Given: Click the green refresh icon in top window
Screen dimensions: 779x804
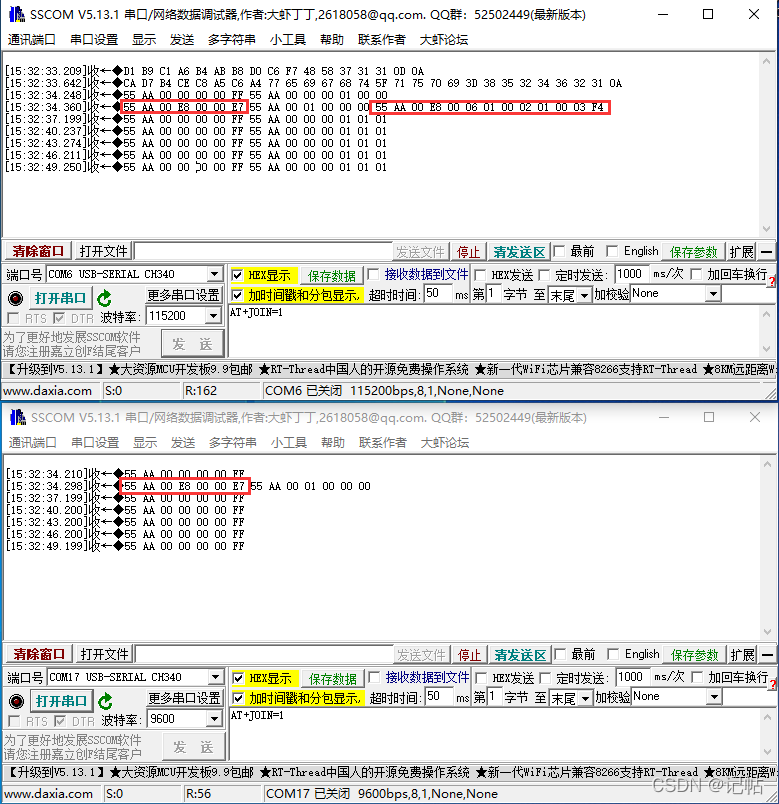Looking at the screenshot, I should point(105,298).
